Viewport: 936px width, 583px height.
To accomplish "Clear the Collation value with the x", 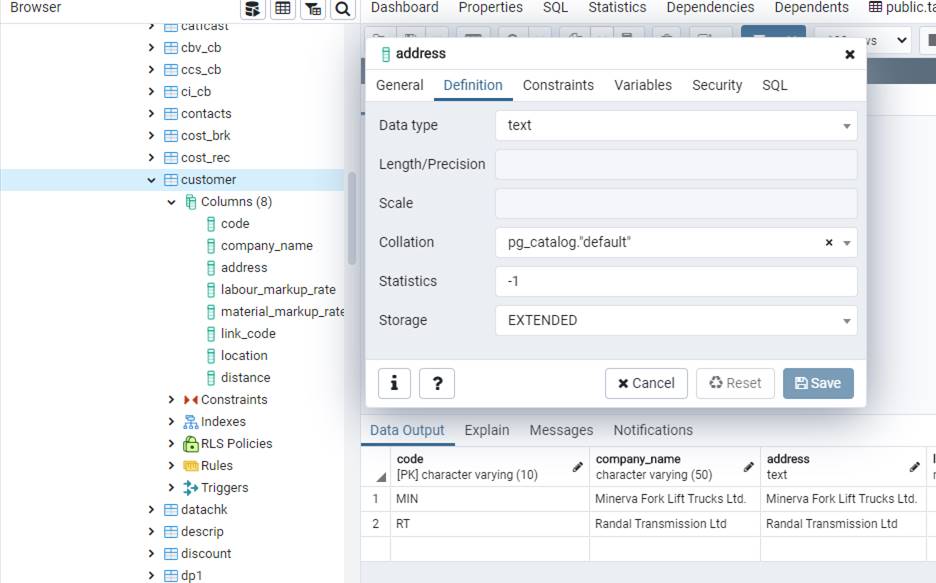I will tap(829, 243).
